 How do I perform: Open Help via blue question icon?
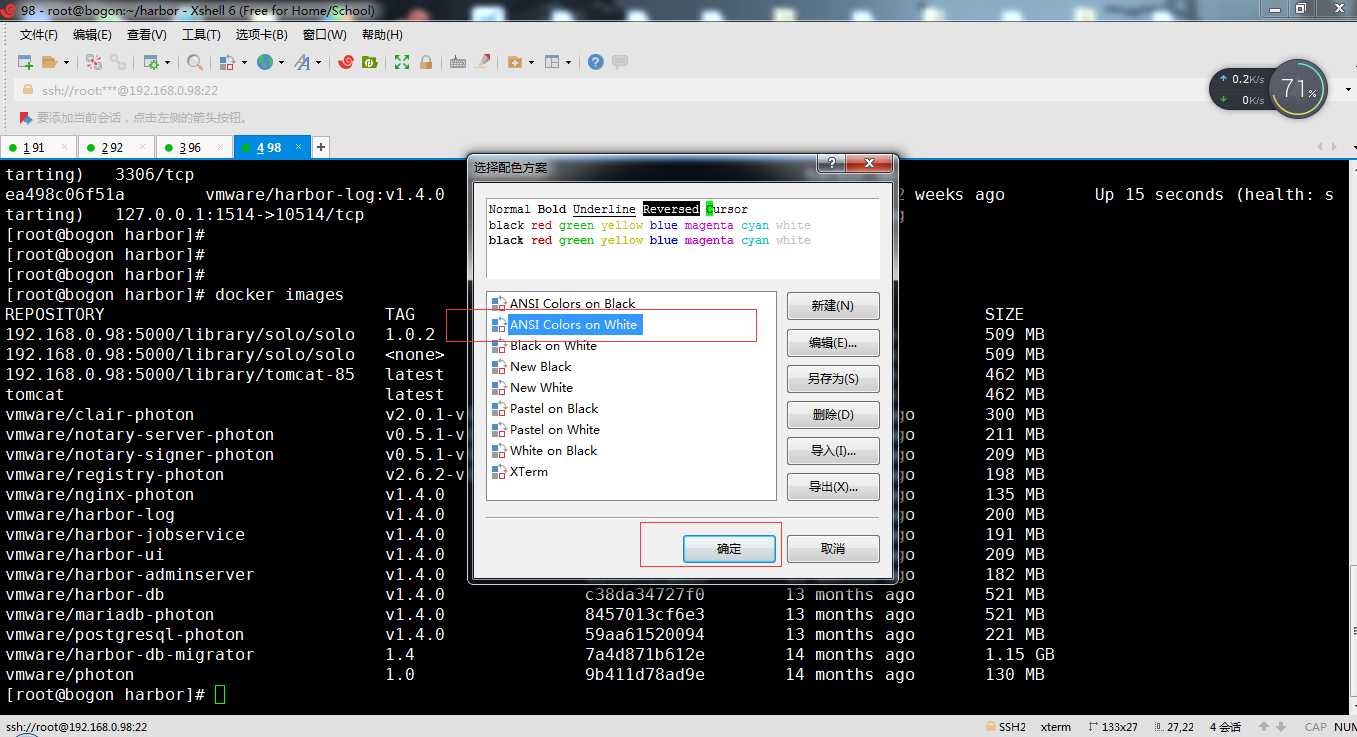(x=596, y=62)
